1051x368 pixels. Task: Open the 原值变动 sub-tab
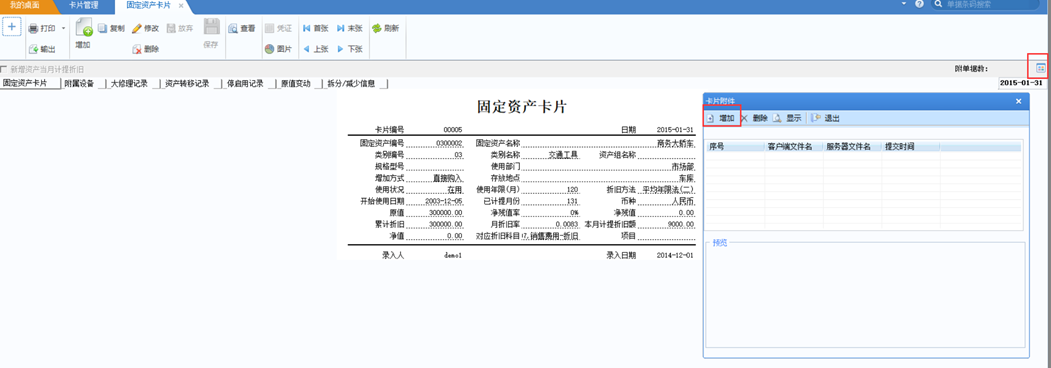click(x=296, y=84)
